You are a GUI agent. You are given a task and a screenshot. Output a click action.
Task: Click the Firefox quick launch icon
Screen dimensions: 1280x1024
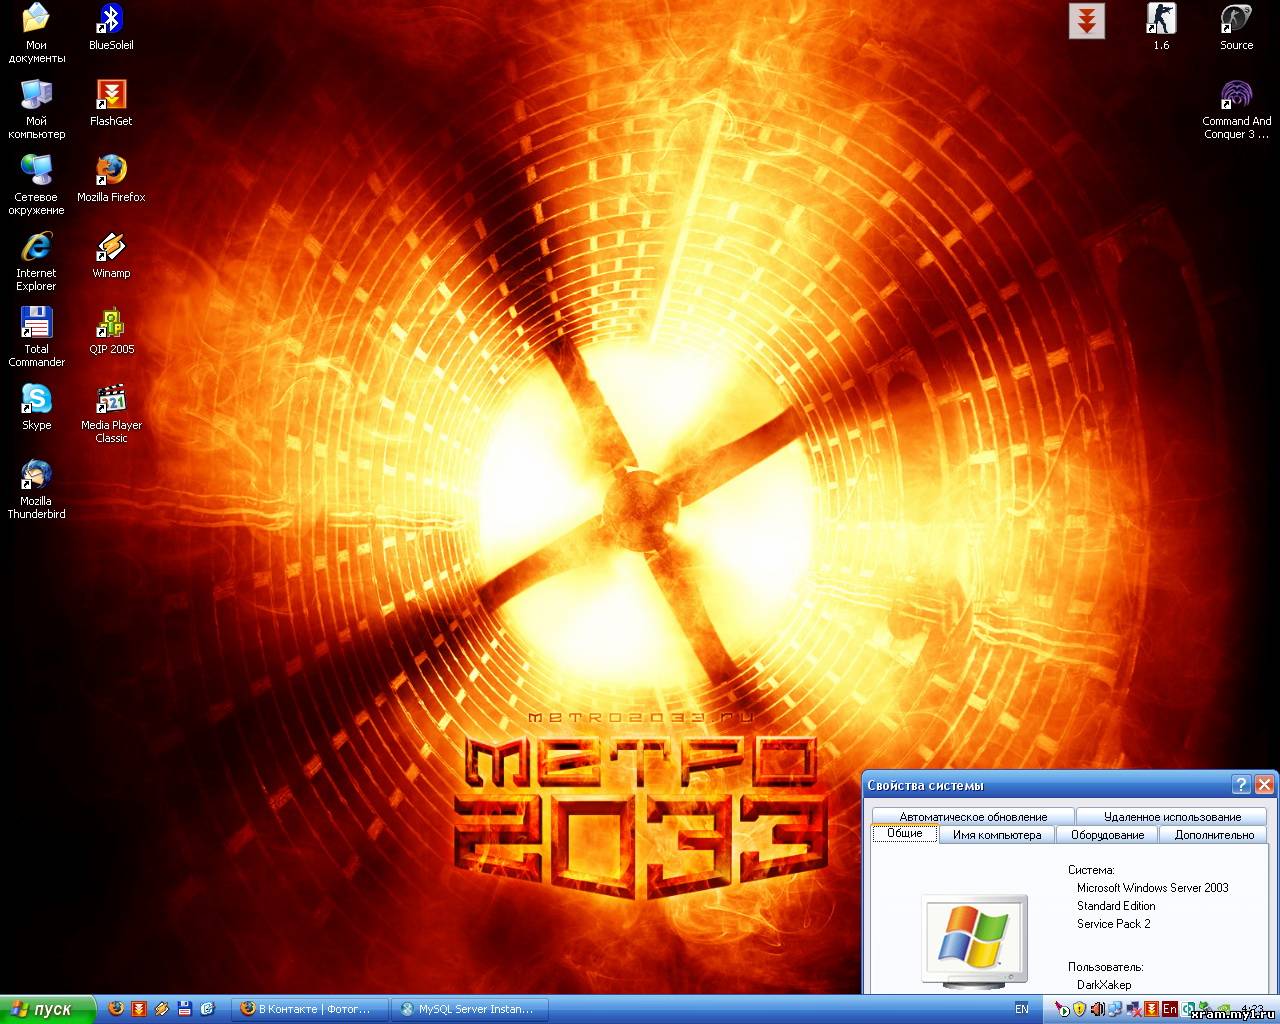coord(116,1009)
